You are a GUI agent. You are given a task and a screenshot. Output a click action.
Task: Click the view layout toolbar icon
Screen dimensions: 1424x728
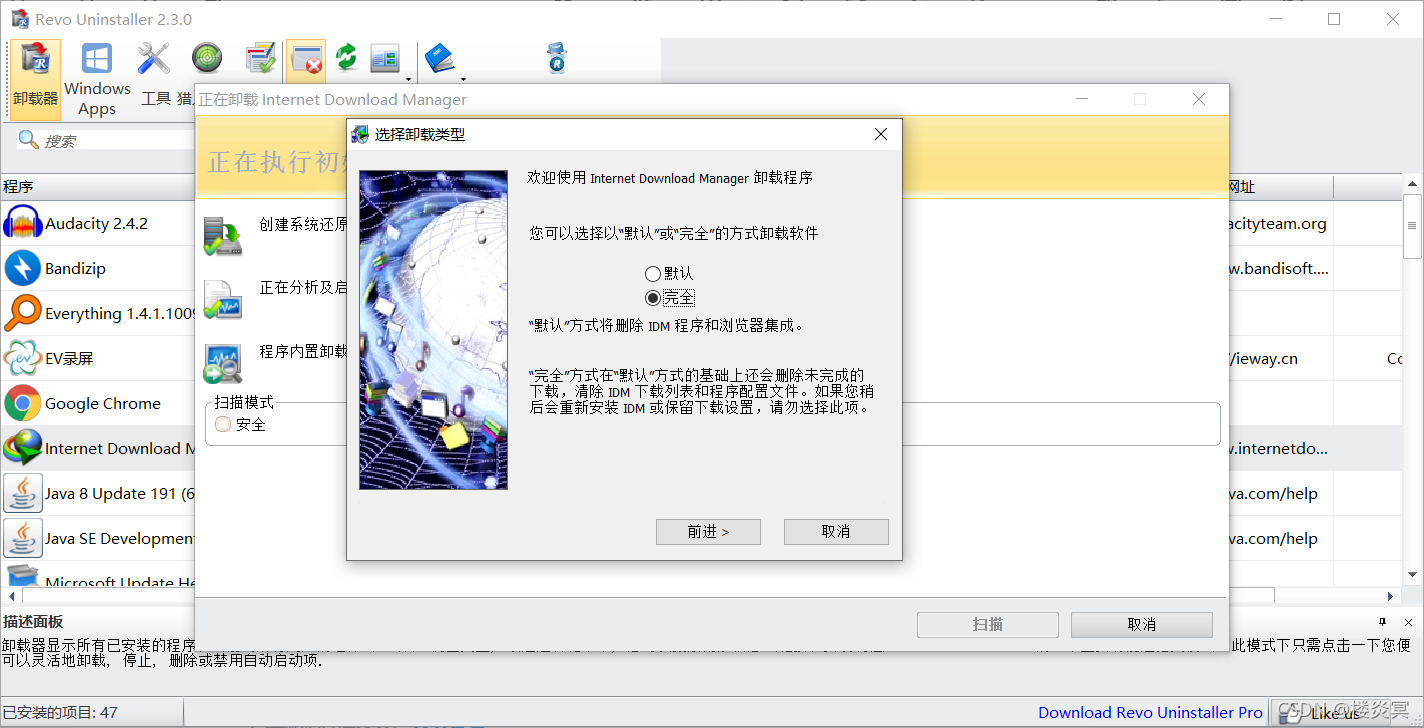point(385,58)
